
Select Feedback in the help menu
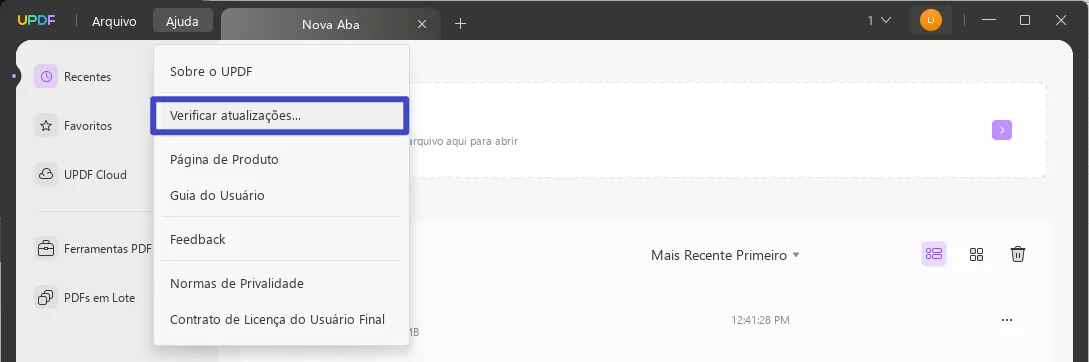pos(281,239)
